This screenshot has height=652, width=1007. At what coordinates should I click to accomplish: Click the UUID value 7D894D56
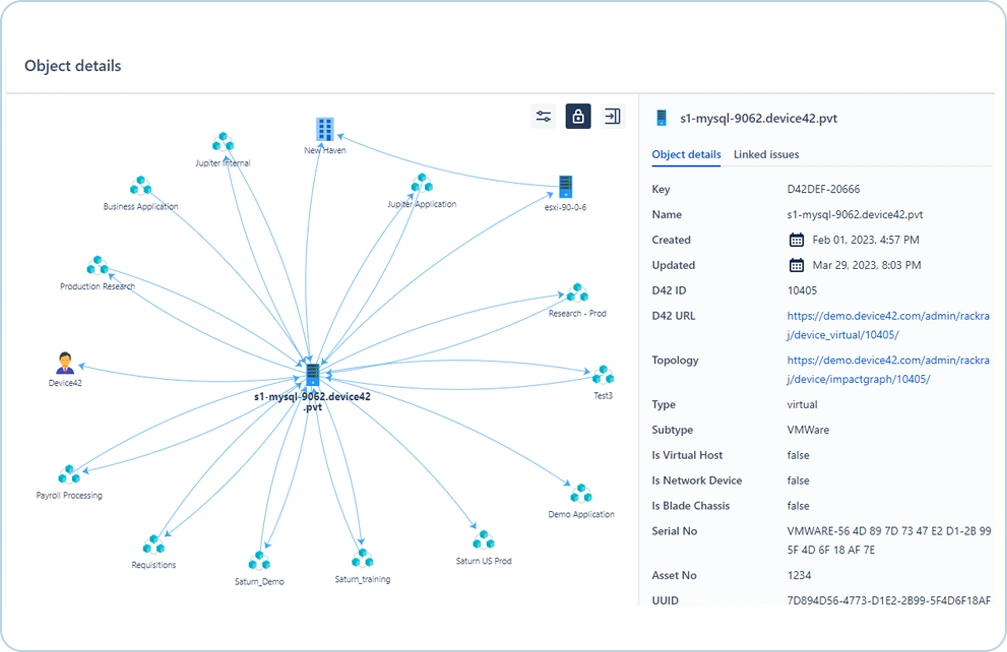(888, 601)
